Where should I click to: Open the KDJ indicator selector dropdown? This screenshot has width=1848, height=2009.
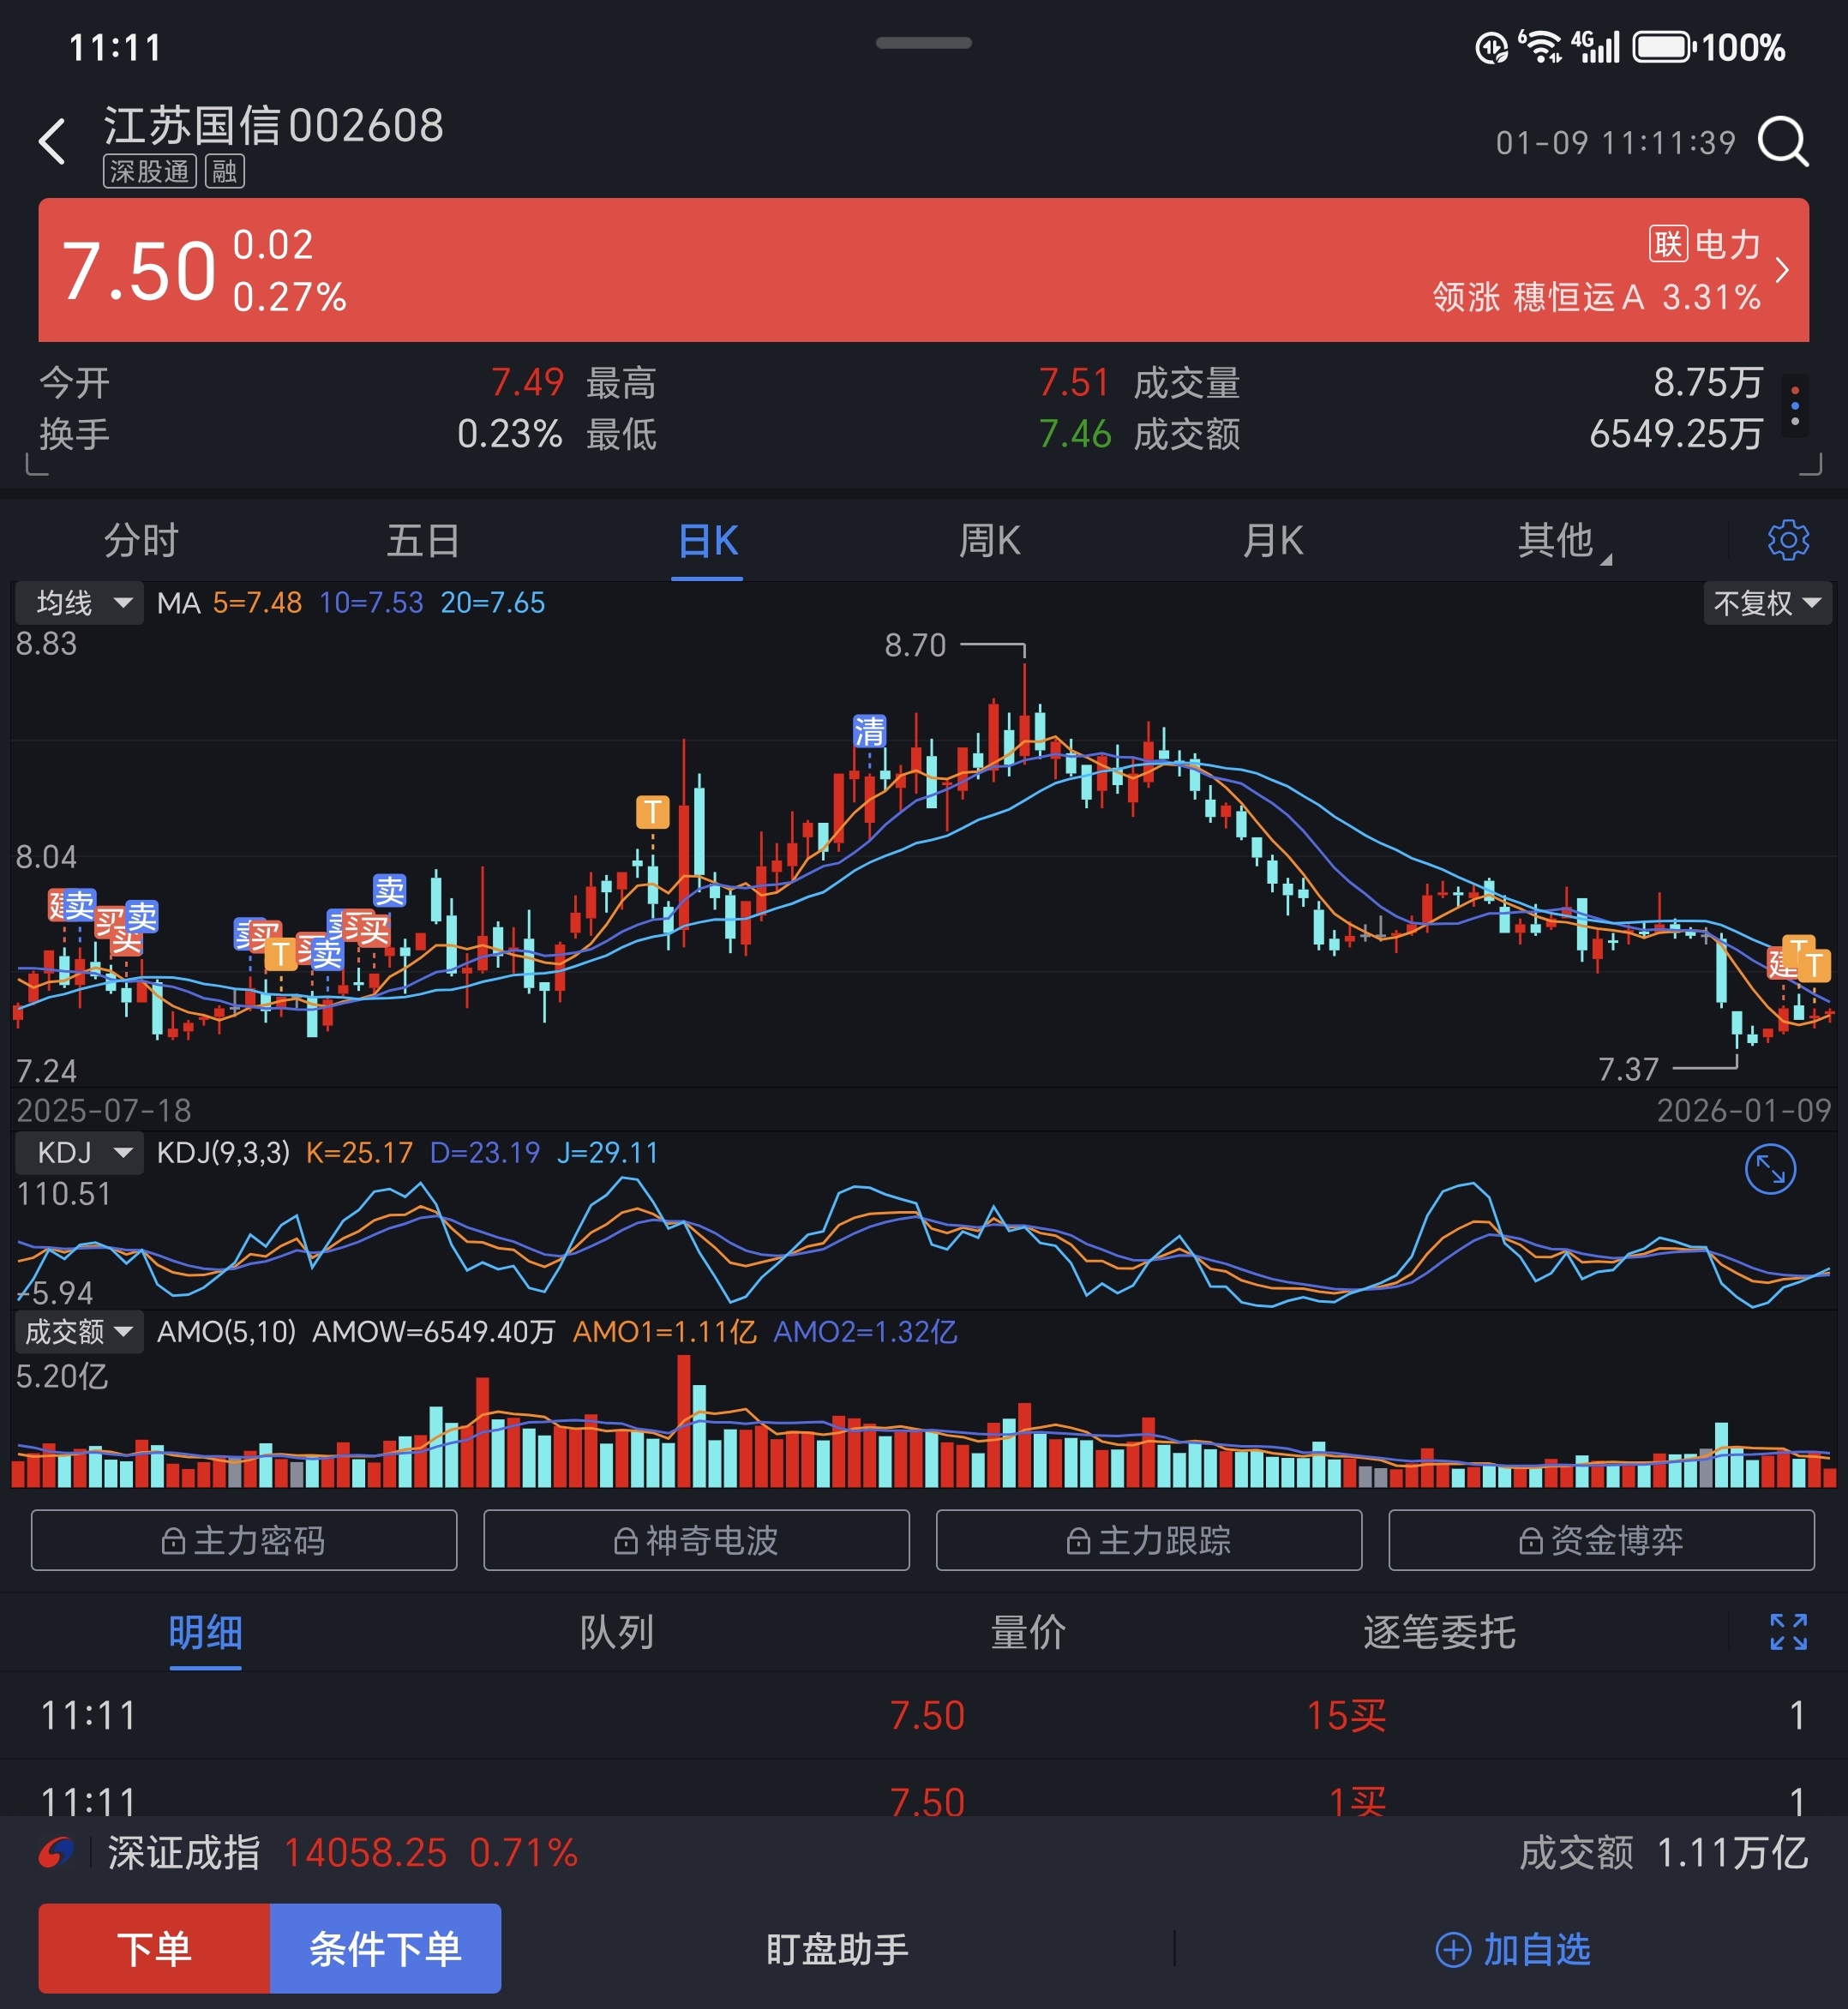pyautogui.click(x=81, y=1153)
